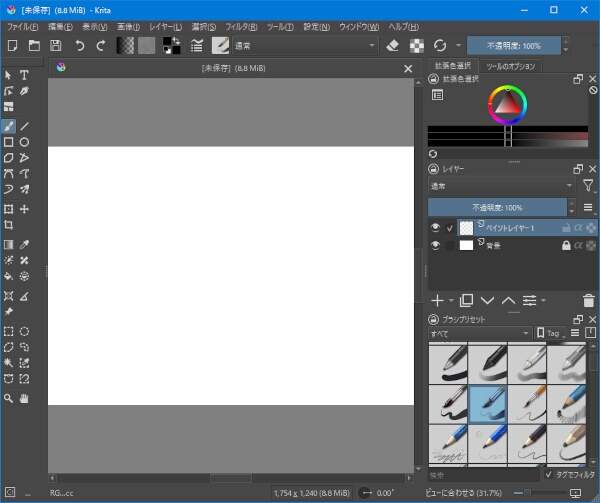Click the layer 不透明度 100% slider
This screenshot has width=600, height=503.
(x=502, y=207)
